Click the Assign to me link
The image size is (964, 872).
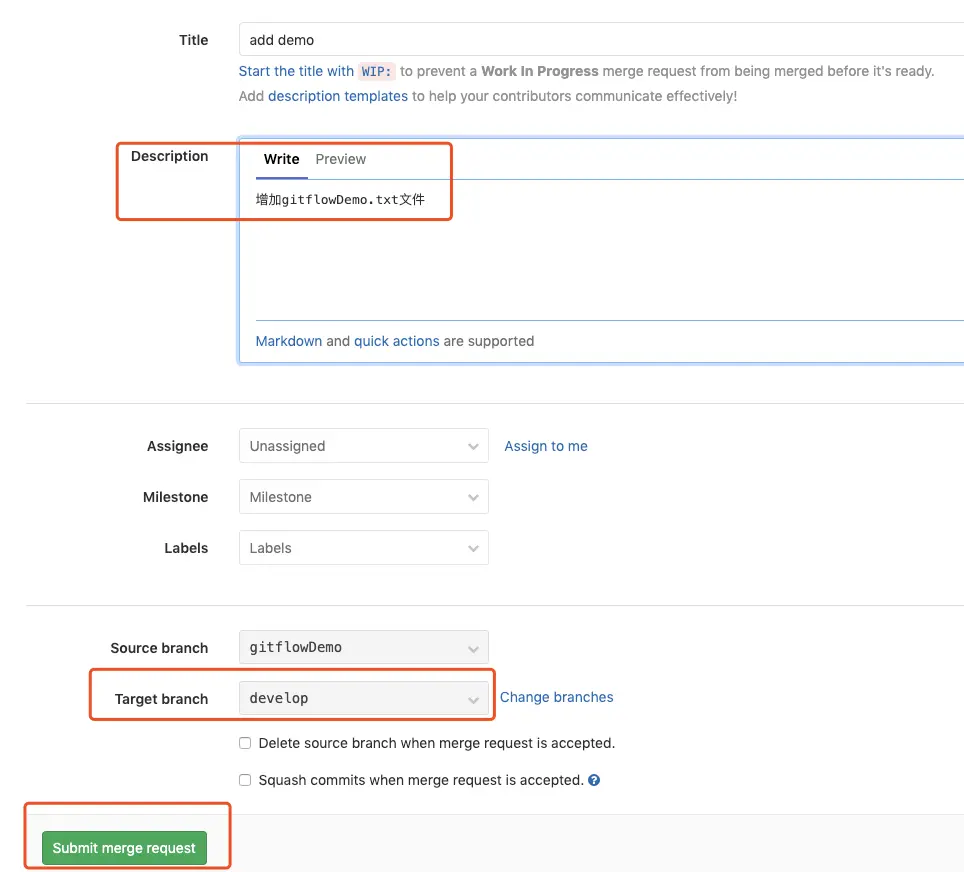pos(546,447)
